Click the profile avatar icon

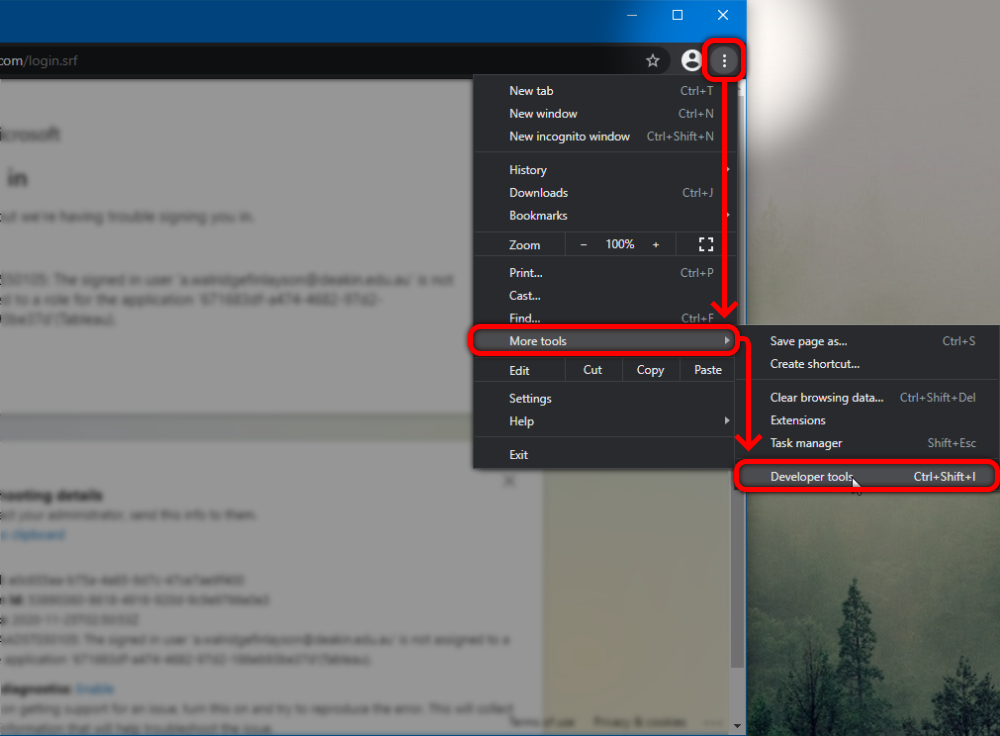coord(691,61)
